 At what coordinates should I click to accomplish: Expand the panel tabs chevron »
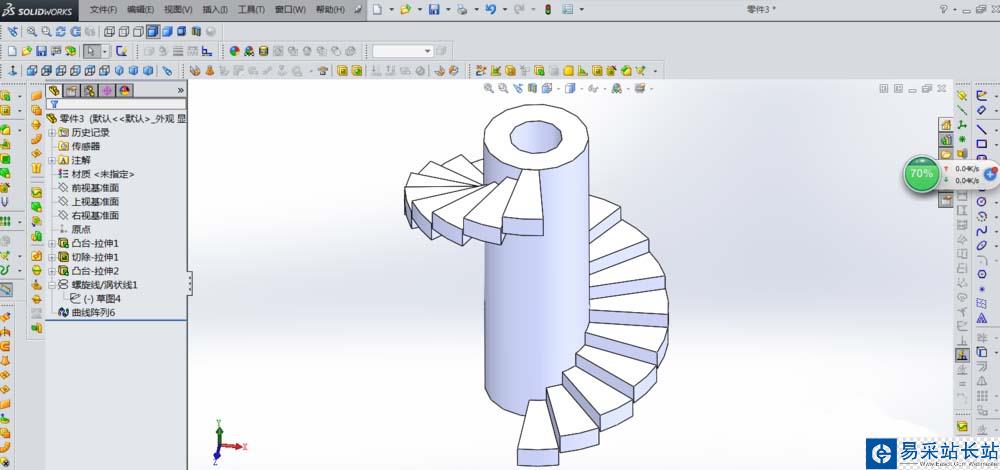180,91
